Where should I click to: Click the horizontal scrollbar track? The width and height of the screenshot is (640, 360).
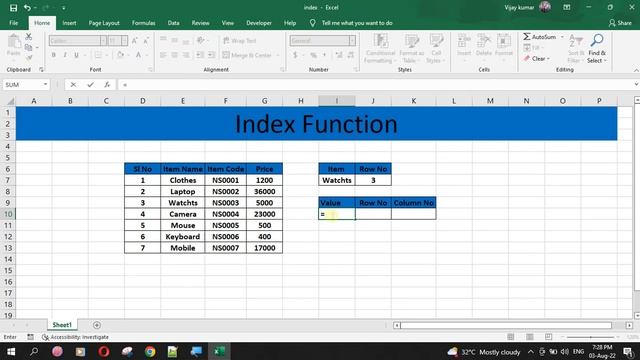506,325
